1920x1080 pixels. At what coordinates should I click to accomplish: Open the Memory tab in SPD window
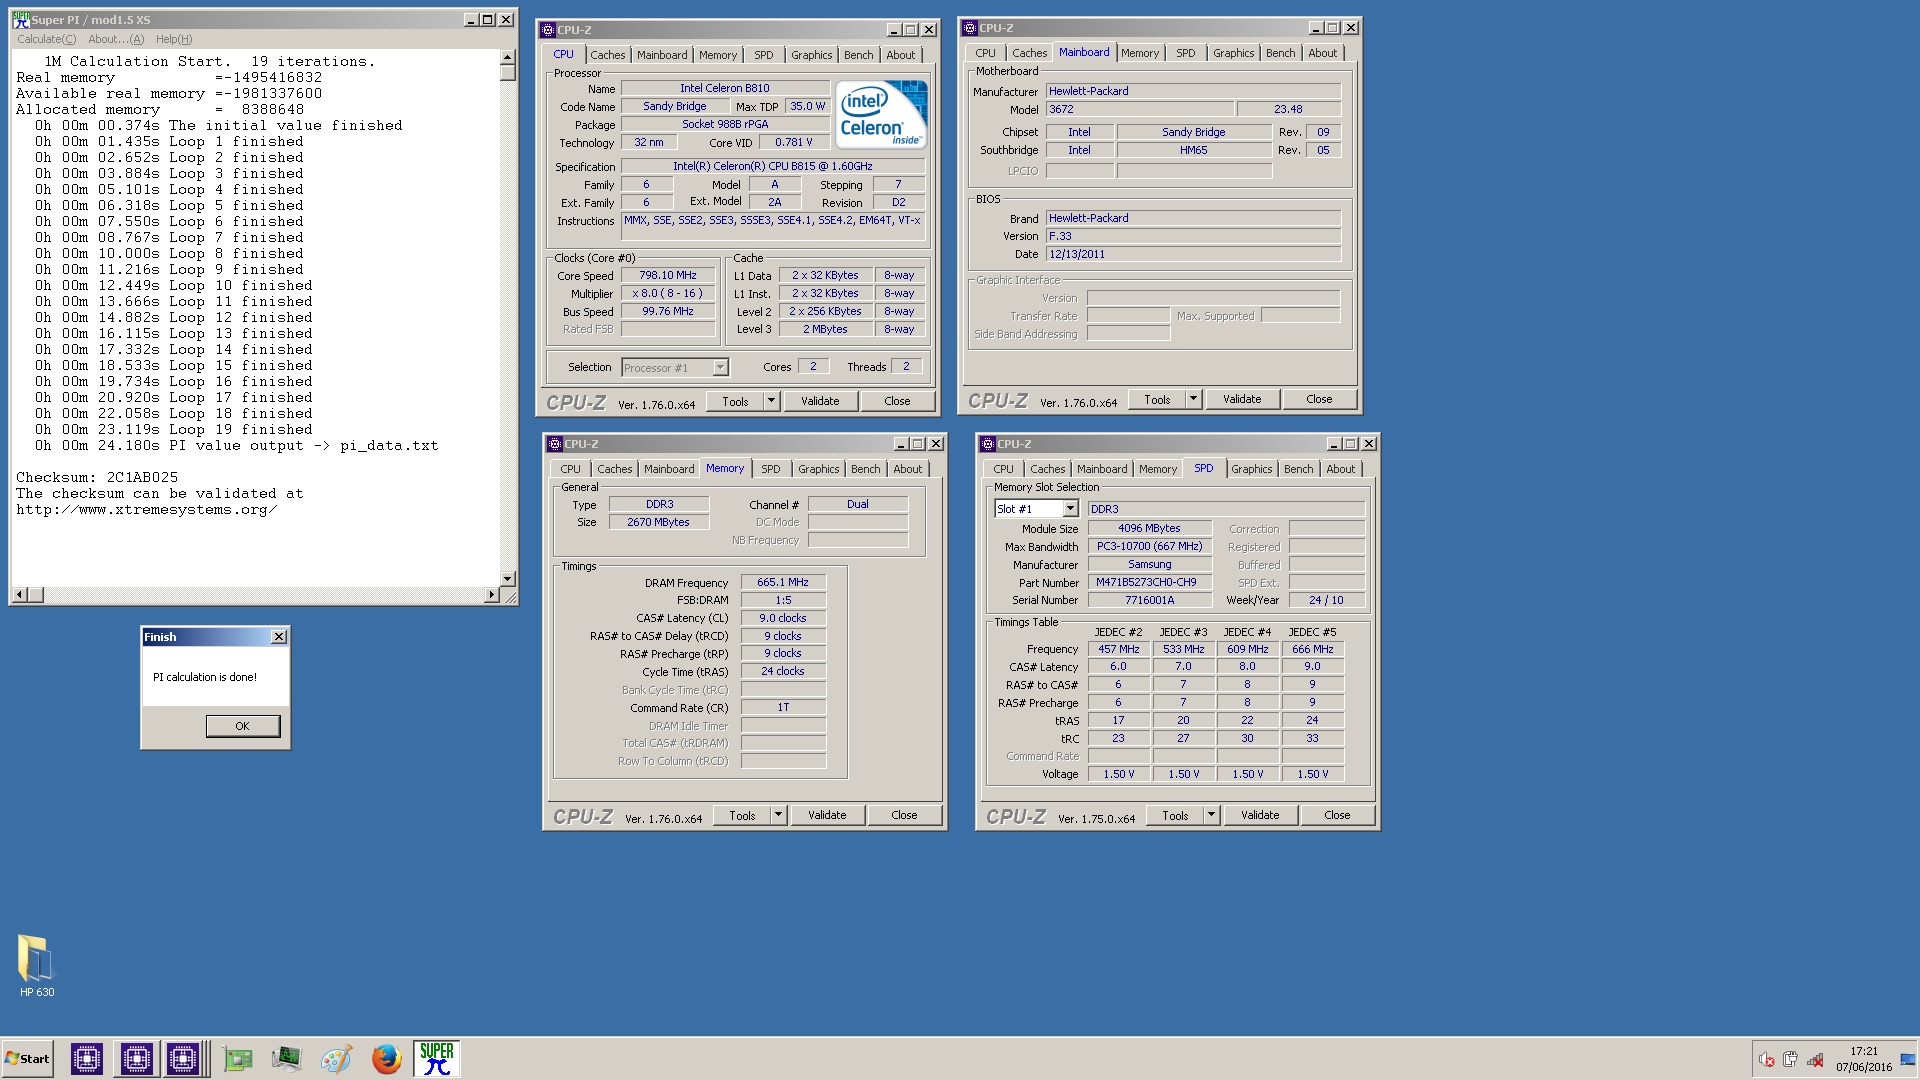pos(1157,469)
